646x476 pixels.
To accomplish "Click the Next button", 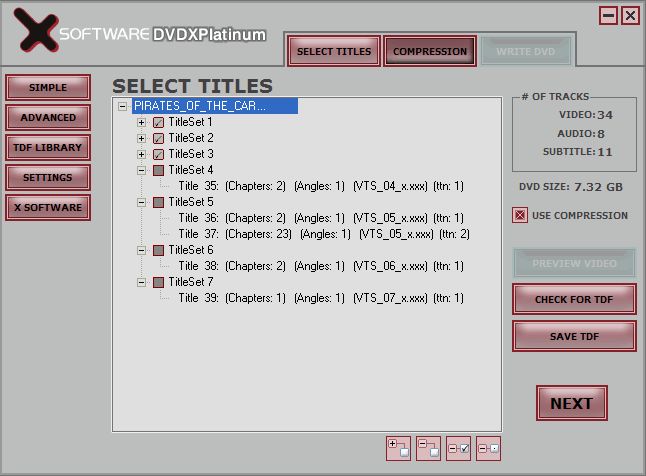I will (x=571, y=403).
